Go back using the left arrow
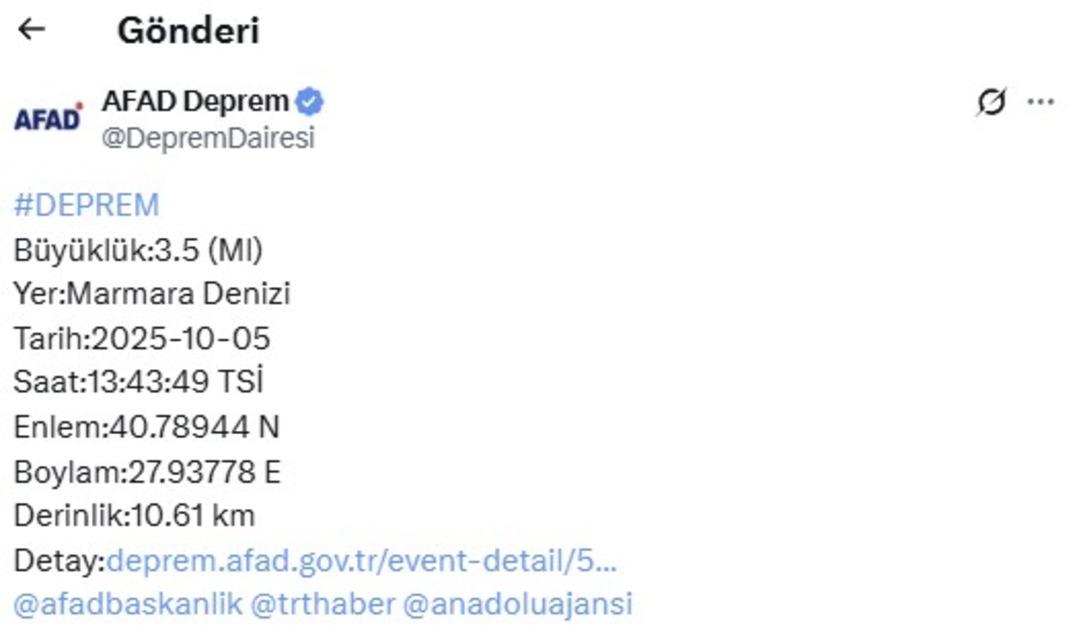Screen dimensions: 1080x639 [x=32, y=29]
